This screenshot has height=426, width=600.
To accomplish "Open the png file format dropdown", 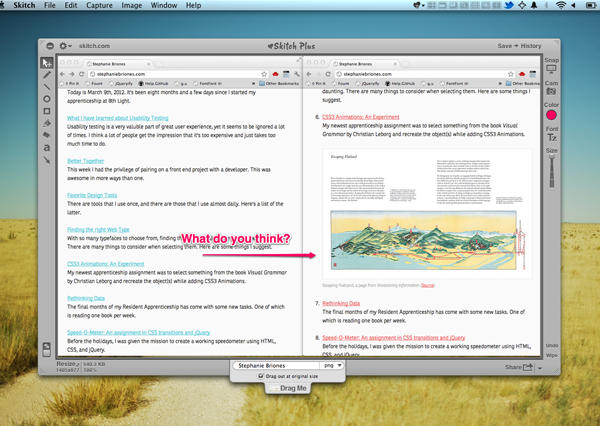I will 332,366.
